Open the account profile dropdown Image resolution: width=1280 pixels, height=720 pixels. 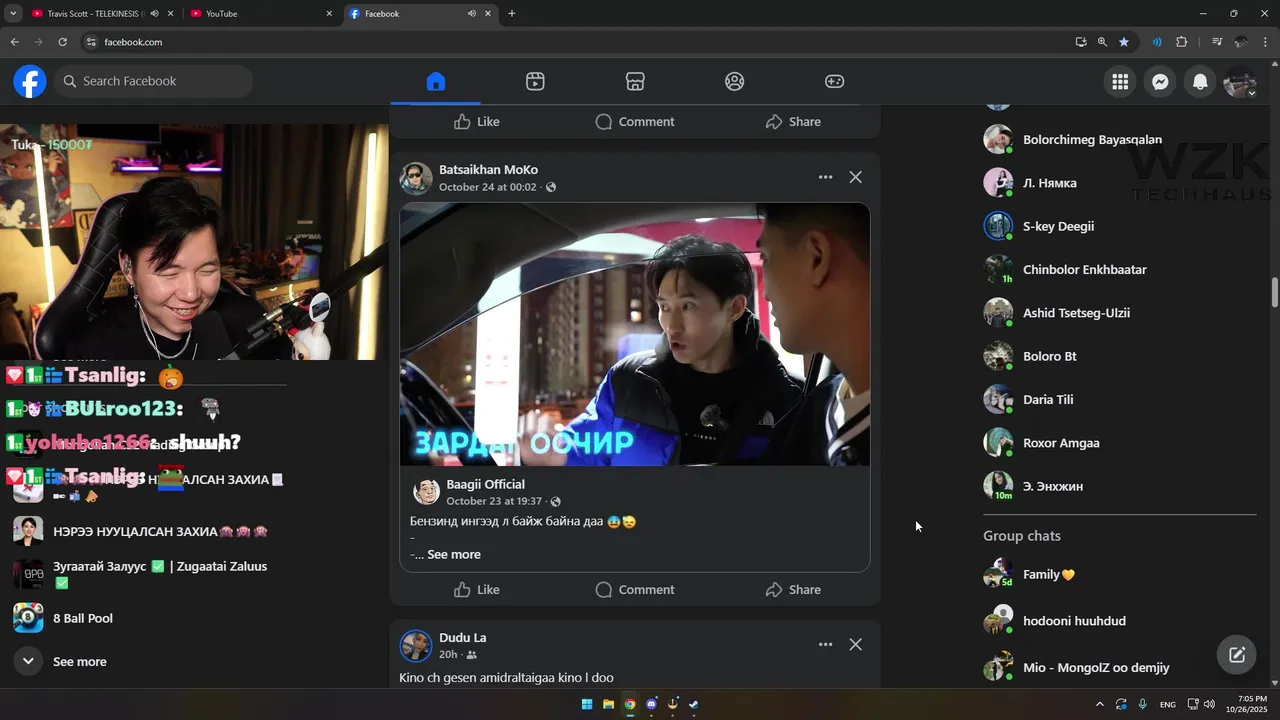tap(1240, 82)
